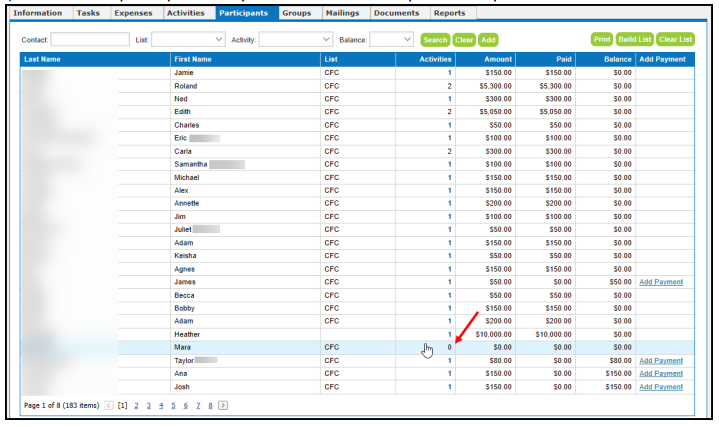Open the Documents tab
The width and height of the screenshot is (719, 427).
pyautogui.click(x=397, y=13)
